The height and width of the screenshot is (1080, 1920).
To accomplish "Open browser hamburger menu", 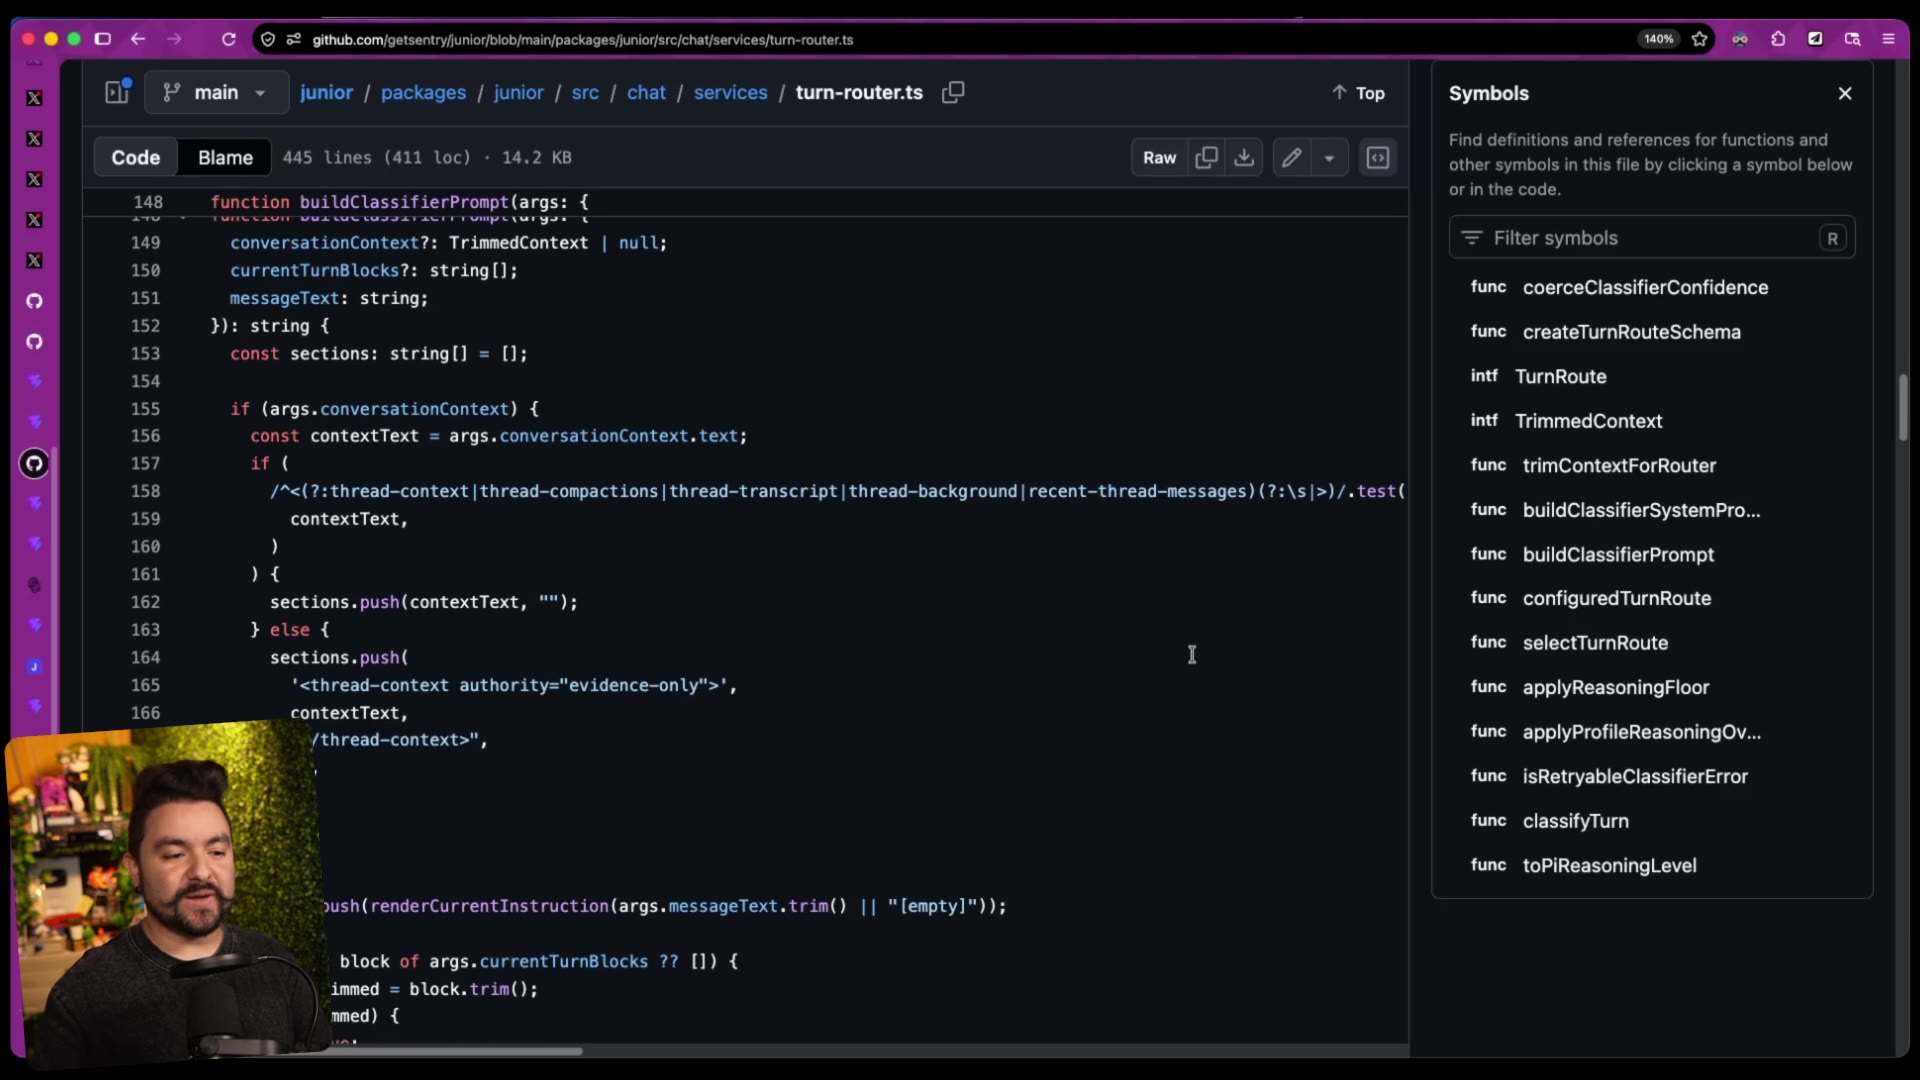I will (1889, 39).
